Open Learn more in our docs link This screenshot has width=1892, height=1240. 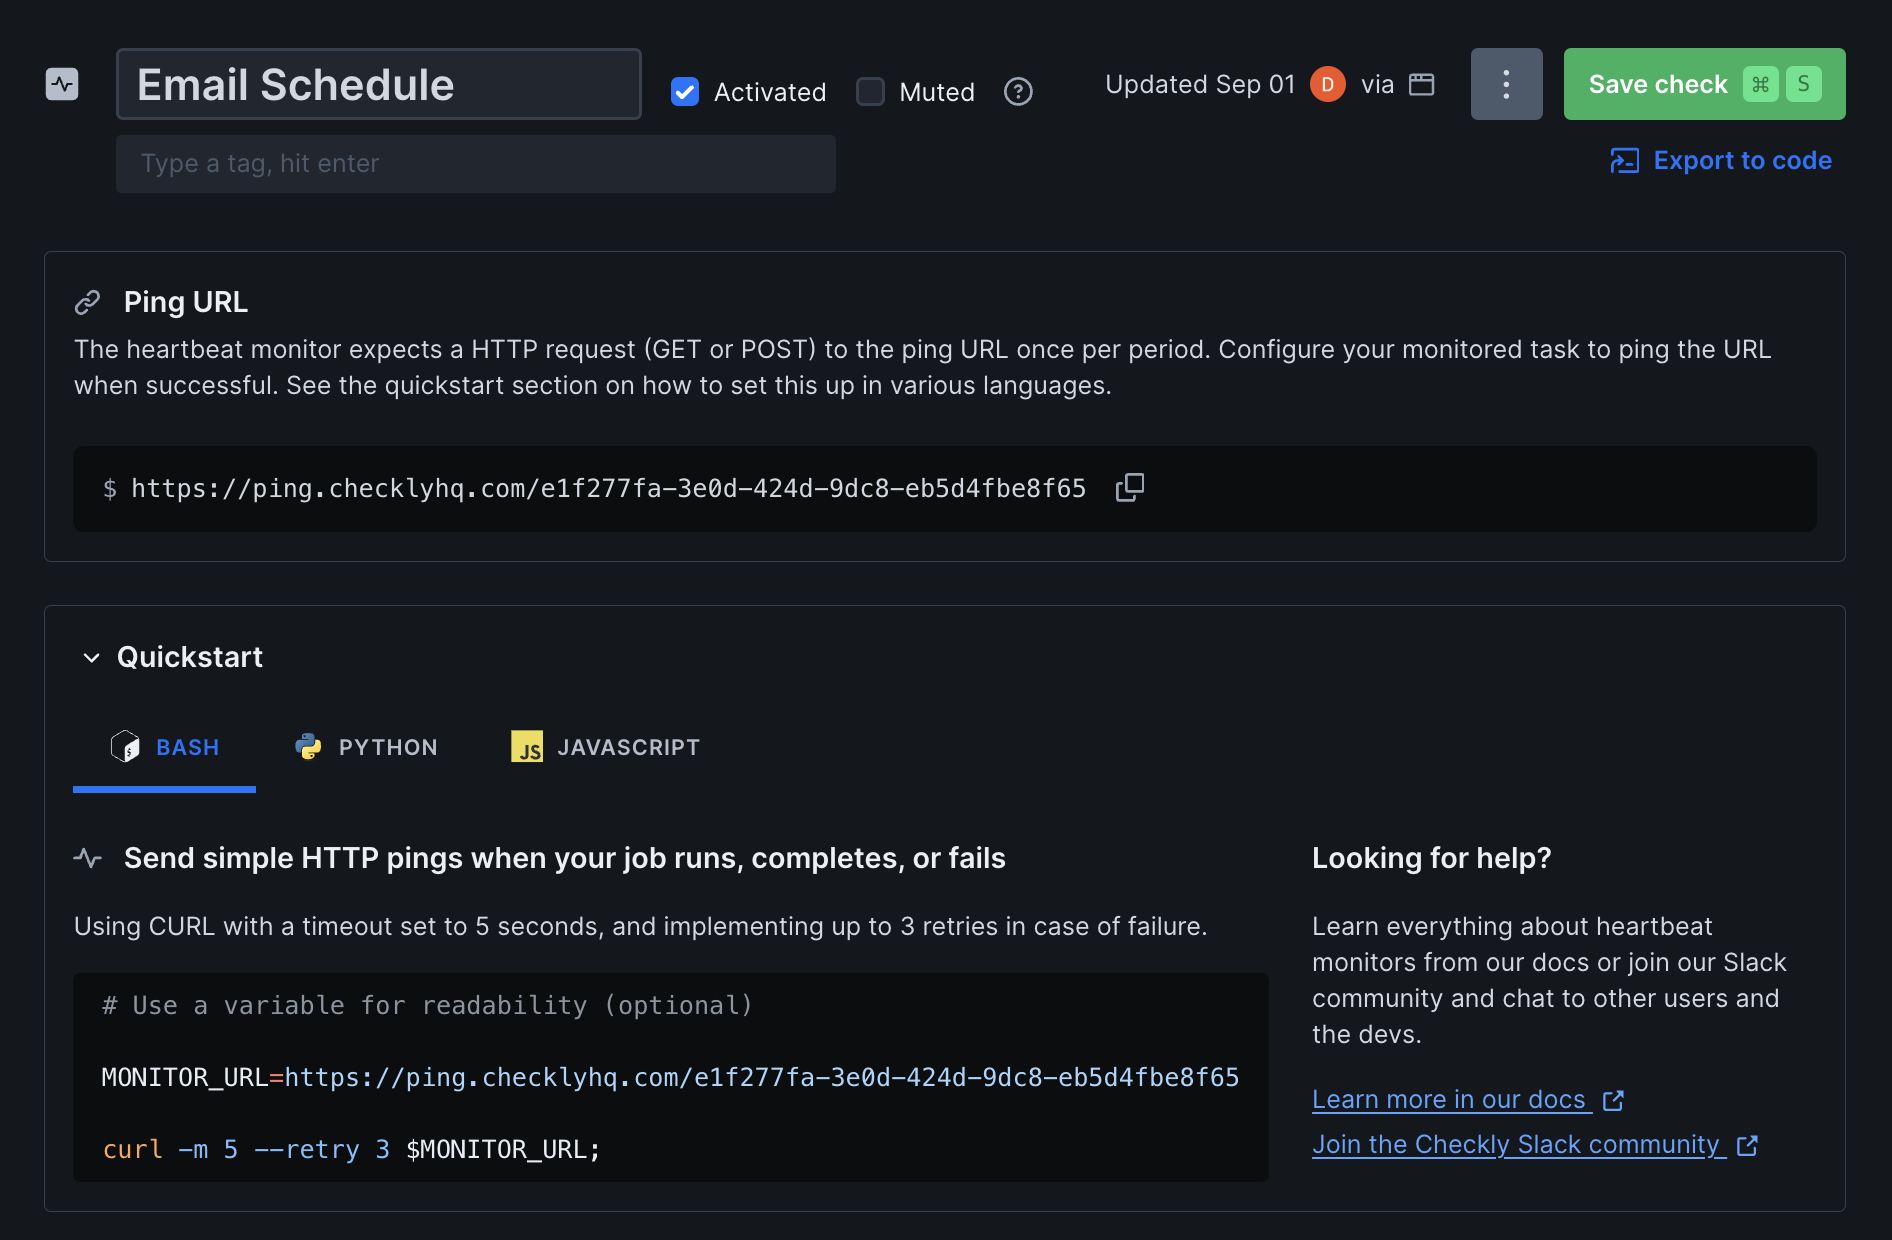(1449, 1099)
